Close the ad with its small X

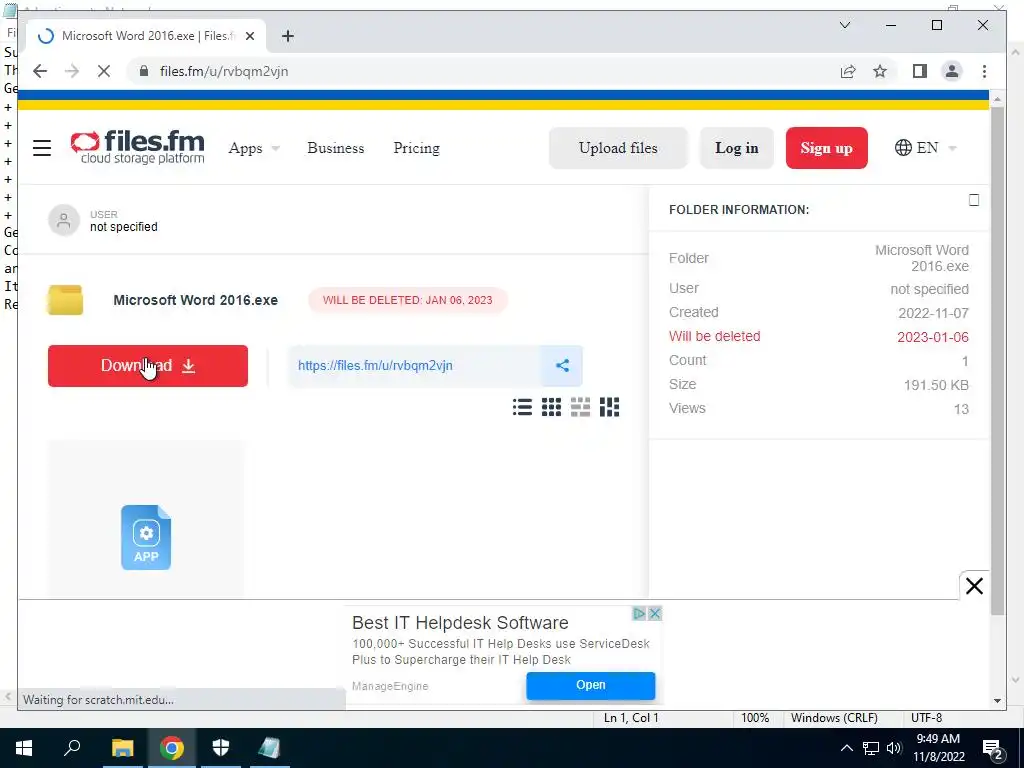click(x=655, y=613)
